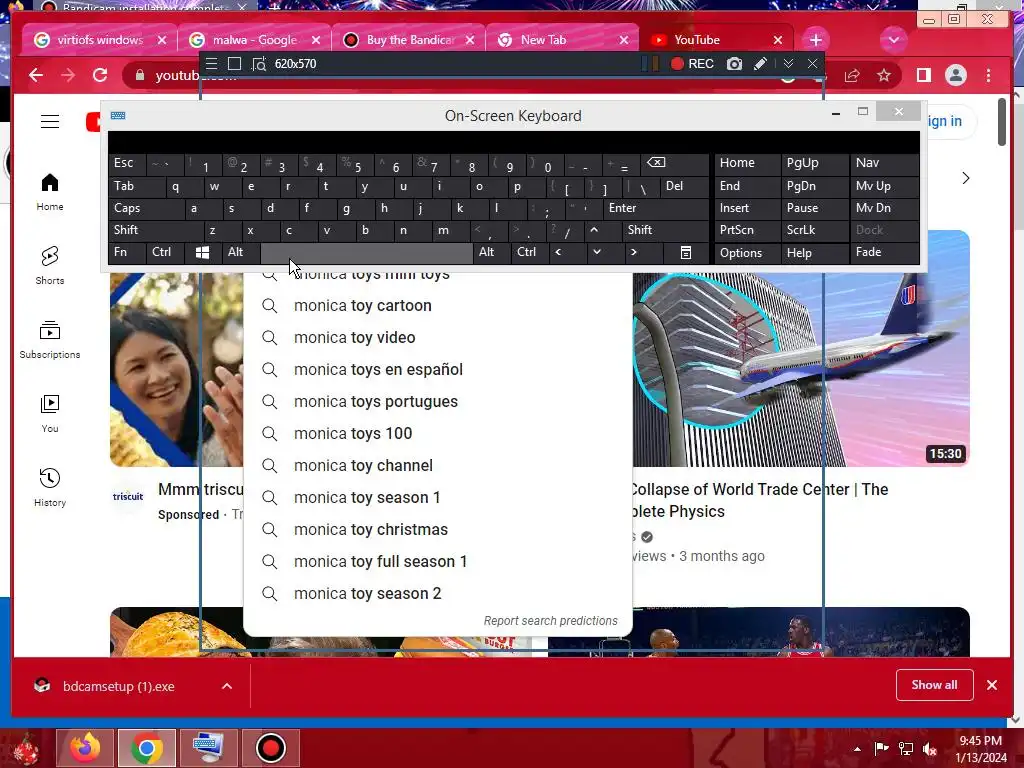This screenshot has height=768, width=1024.
Task: Switch to virtiofs windows Google tab
Action: [99, 40]
